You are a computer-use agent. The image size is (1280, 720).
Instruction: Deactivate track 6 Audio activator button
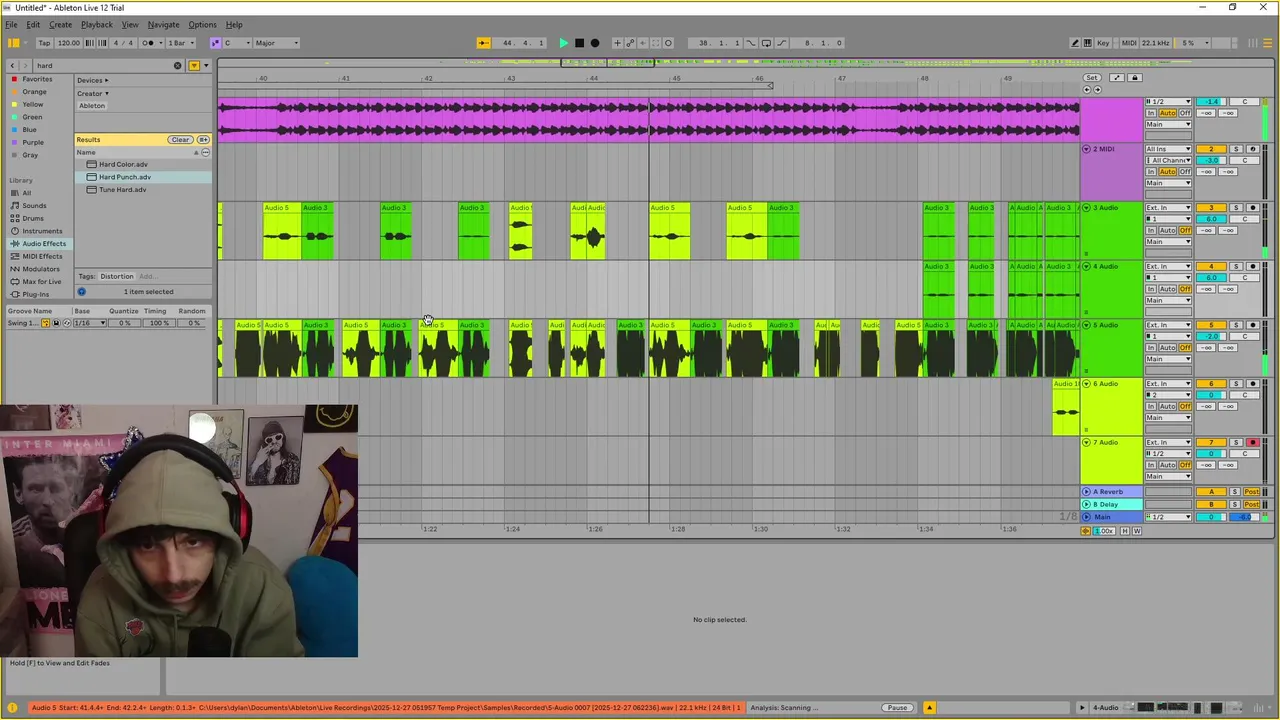pyautogui.click(x=1211, y=384)
